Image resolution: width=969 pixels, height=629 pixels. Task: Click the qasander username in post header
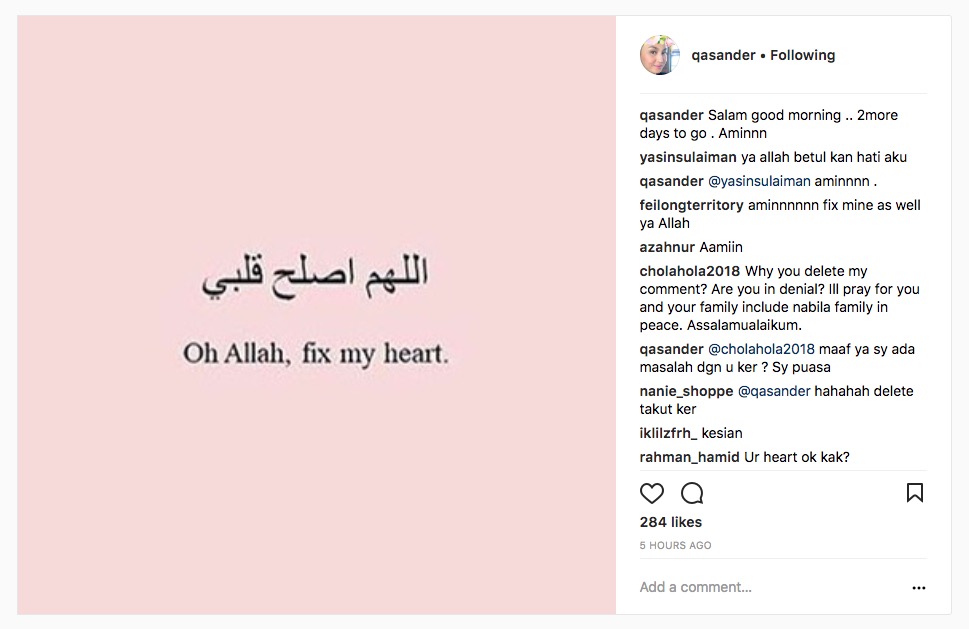click(723, 55)
